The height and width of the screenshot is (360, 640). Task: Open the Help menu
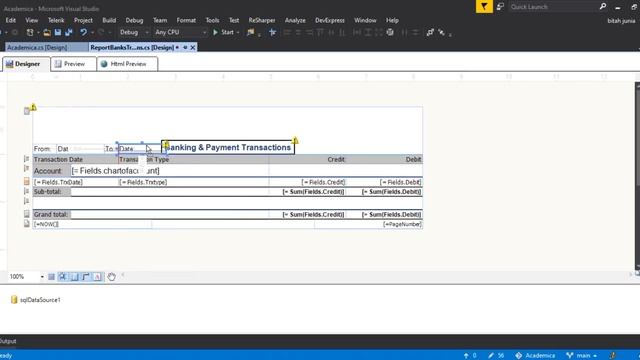392,20
